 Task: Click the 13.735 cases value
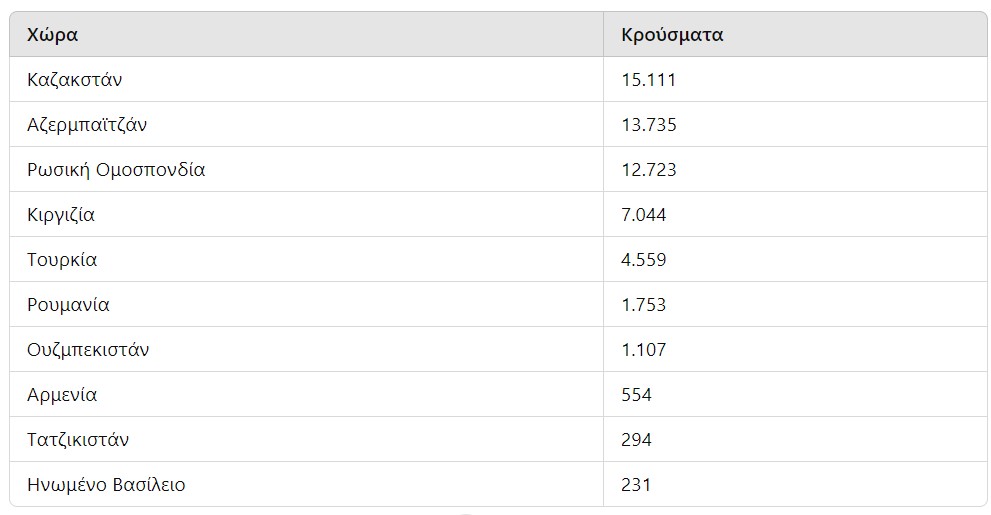point(648,124)
